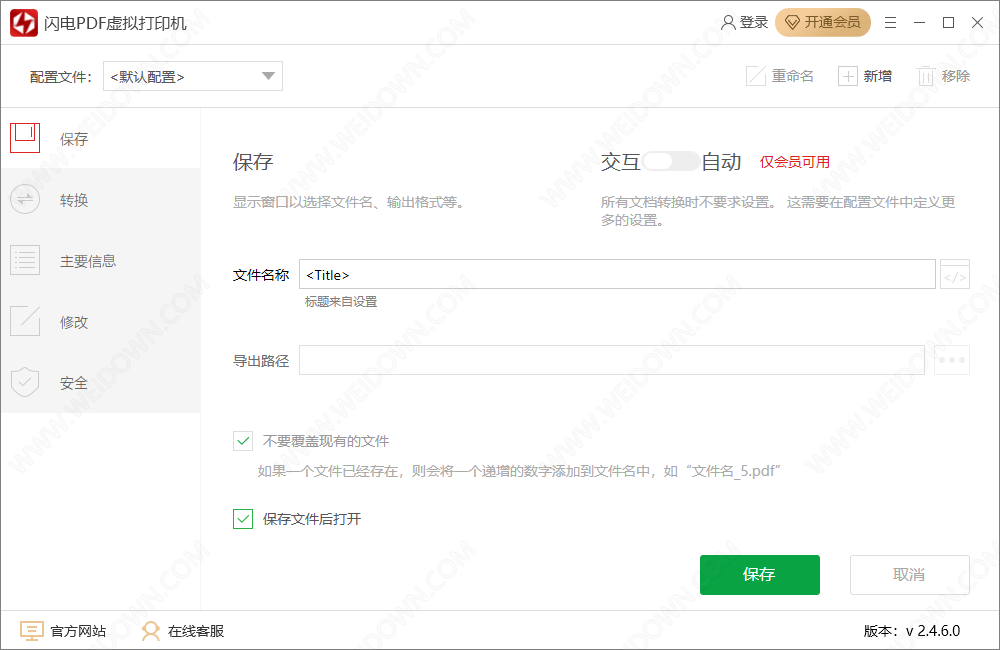Open 在线客服 online support

183,631
